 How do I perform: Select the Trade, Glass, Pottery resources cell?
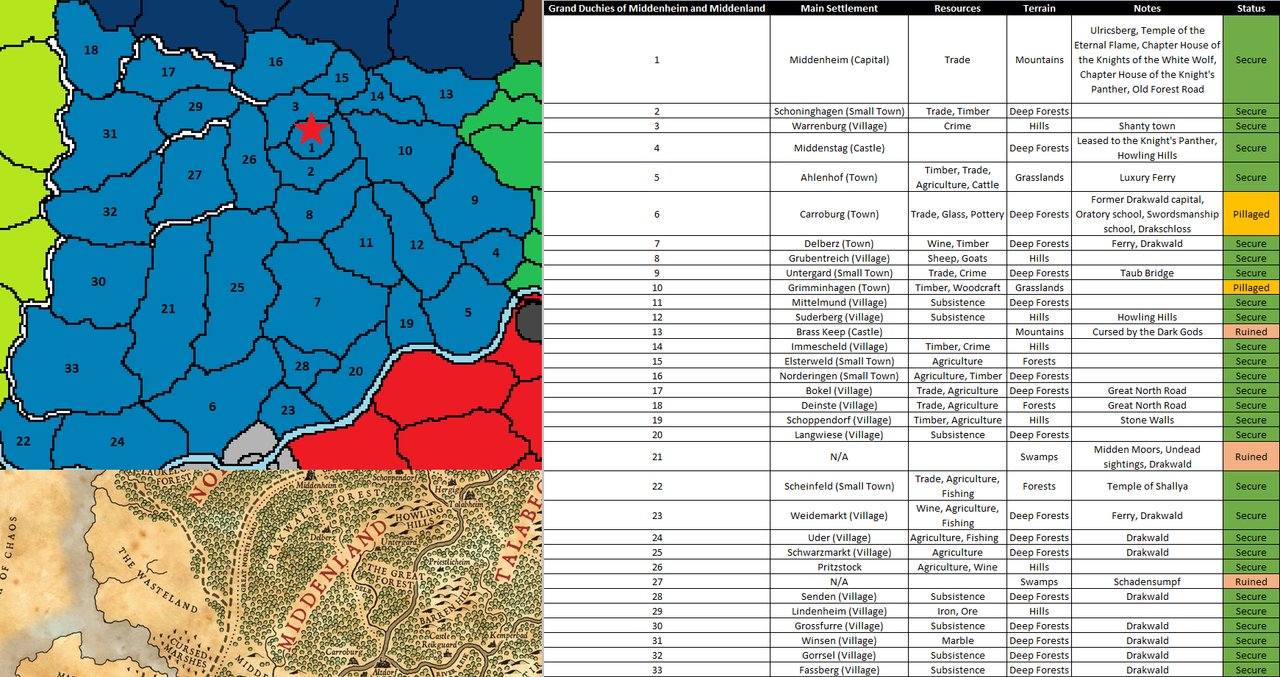click(957, 214)
